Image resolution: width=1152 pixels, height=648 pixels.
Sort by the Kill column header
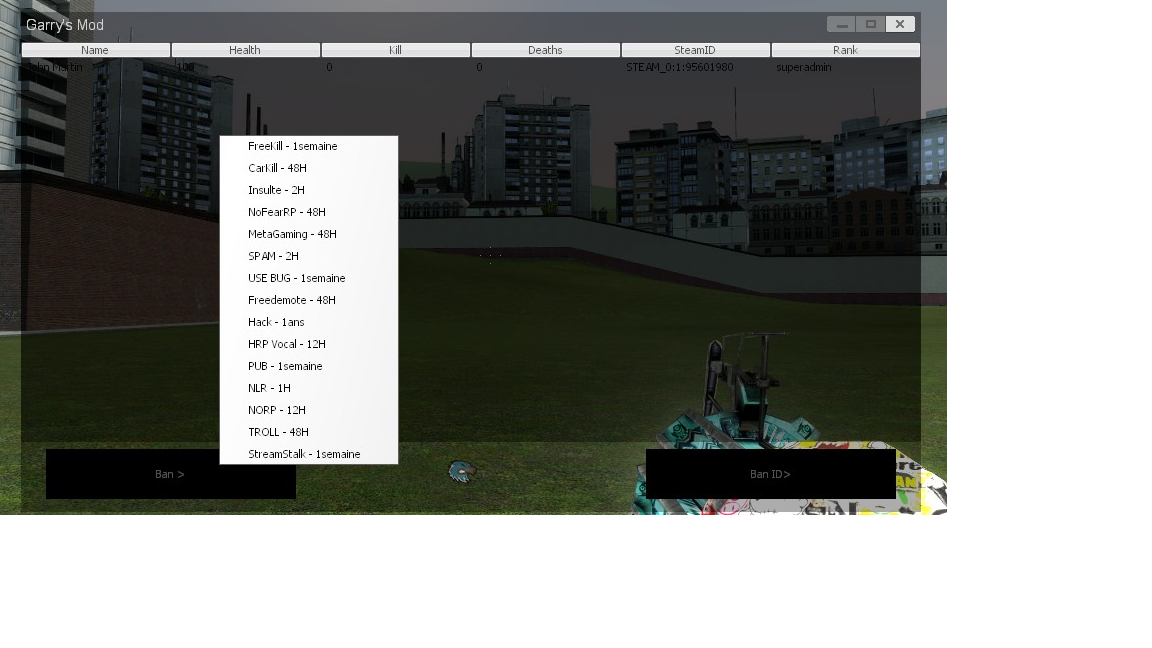(x=395, y=50)
